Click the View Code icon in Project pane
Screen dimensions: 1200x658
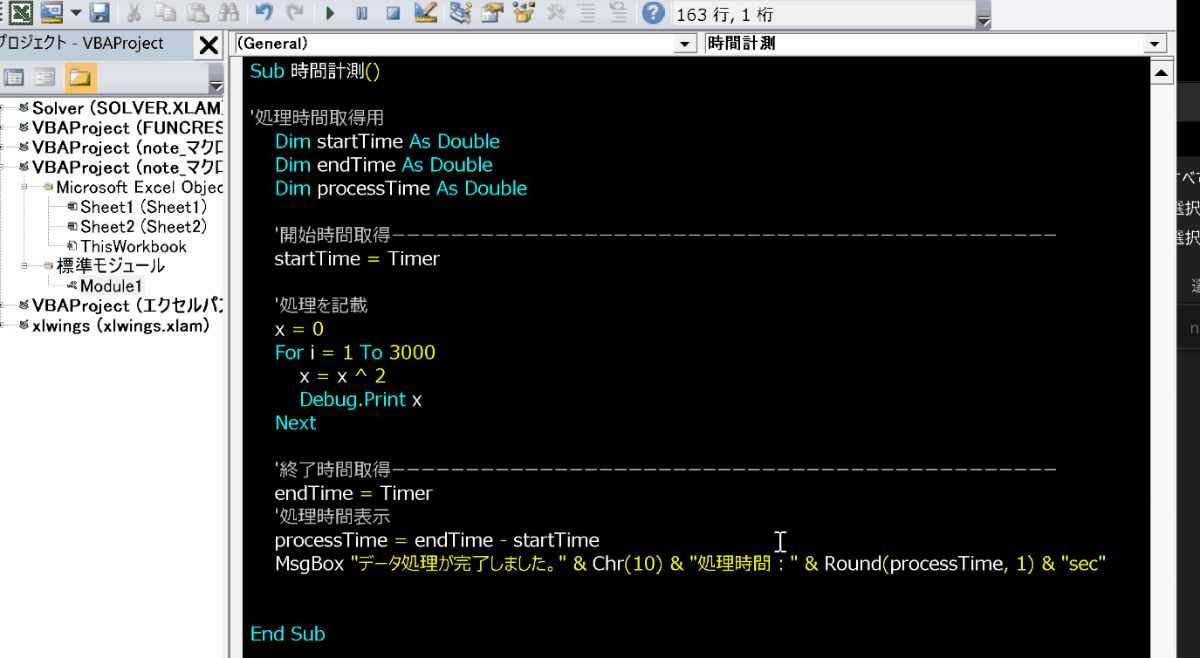pos(14,77)
